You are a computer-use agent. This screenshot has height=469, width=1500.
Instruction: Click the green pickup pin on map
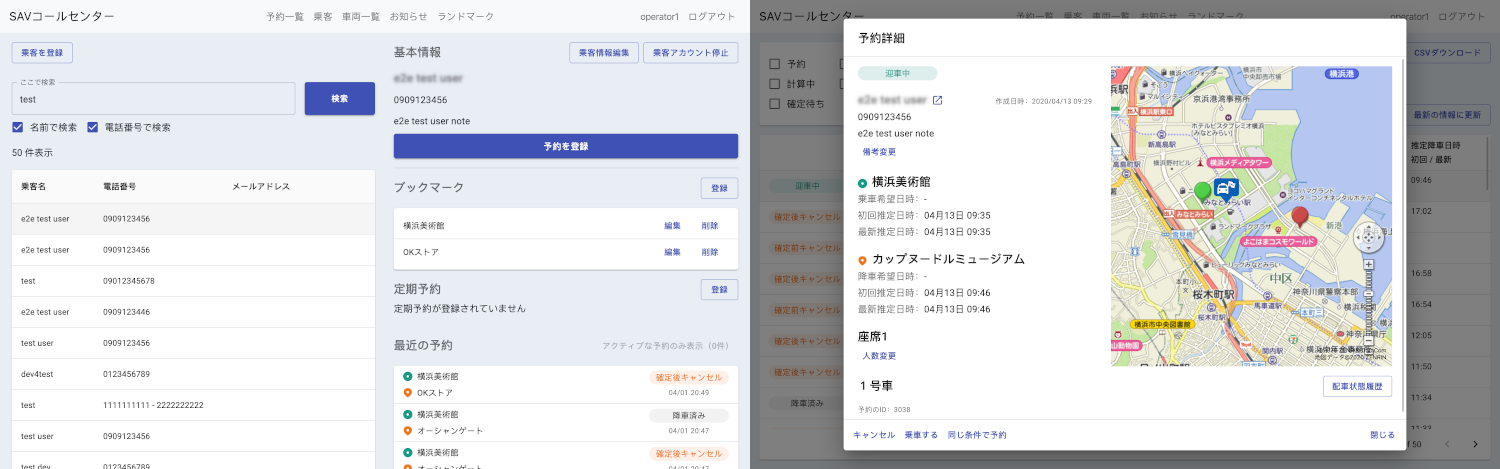click(x=1203, y=190)
